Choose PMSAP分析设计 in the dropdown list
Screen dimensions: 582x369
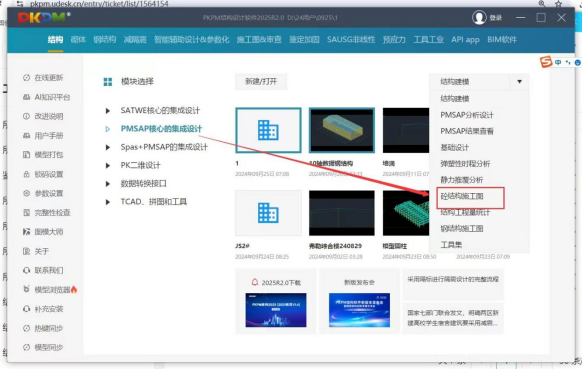[467, 115]
